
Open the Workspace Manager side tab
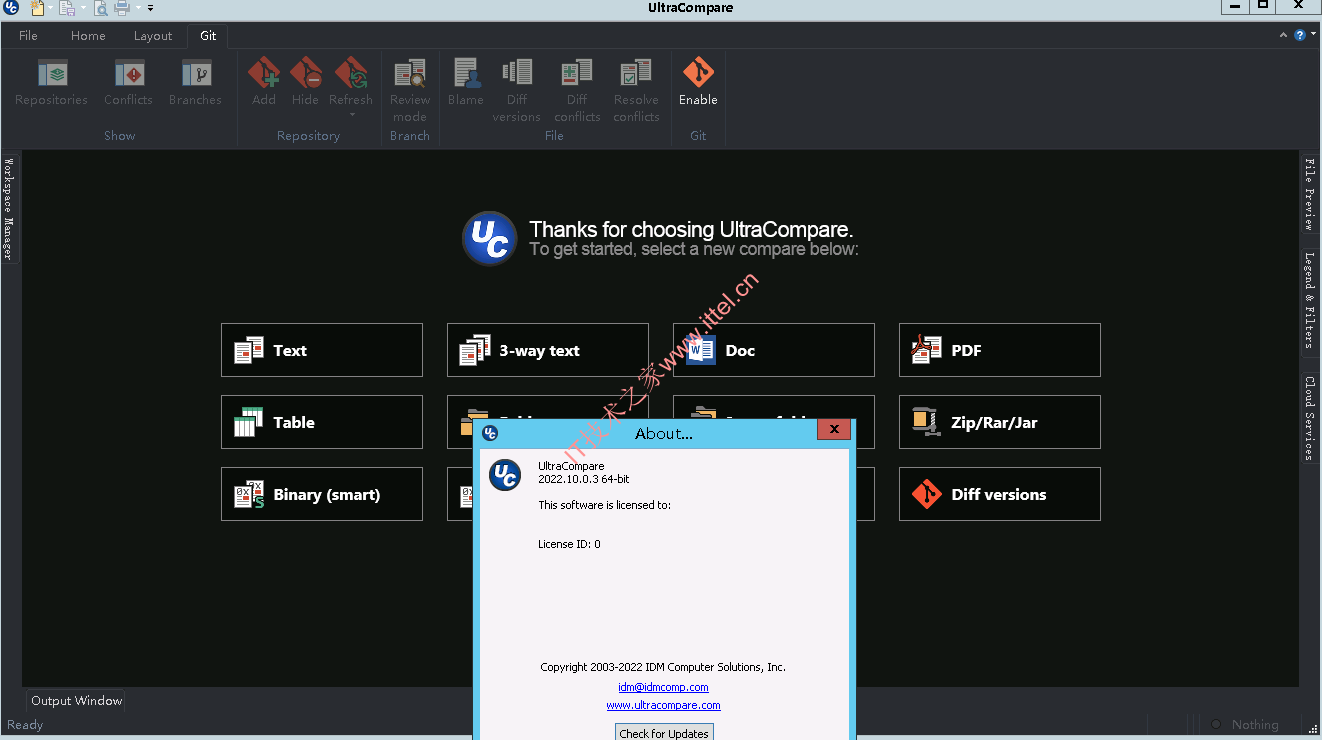click(x=8, y=208)
